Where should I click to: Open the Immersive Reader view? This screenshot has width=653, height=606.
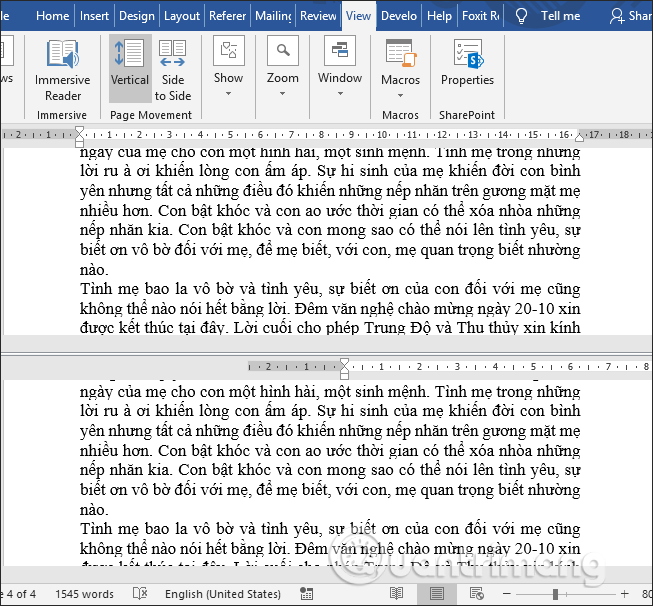click(62, 70)
